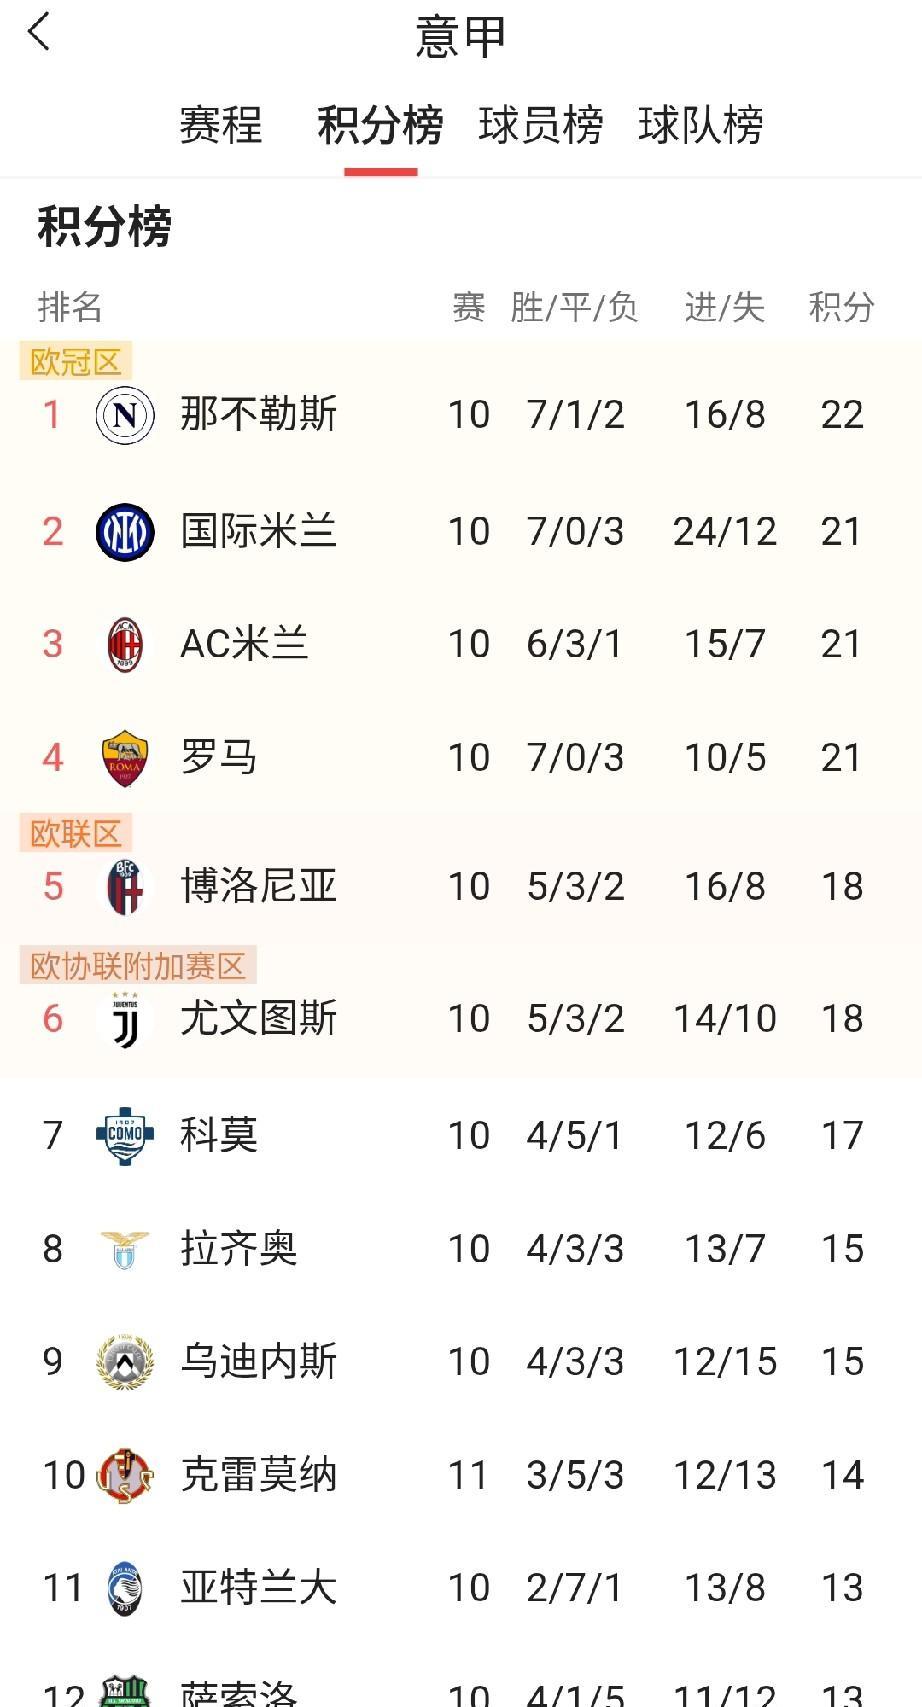Tap the Udinese club crest
922x1707 pixels.
click(x=125, y=1362)
